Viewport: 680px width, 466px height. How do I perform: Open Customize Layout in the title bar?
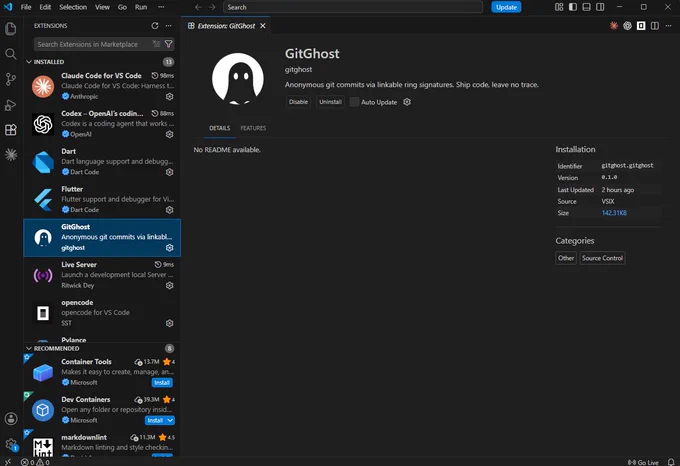pyautogui.click(x=559, y=7)
